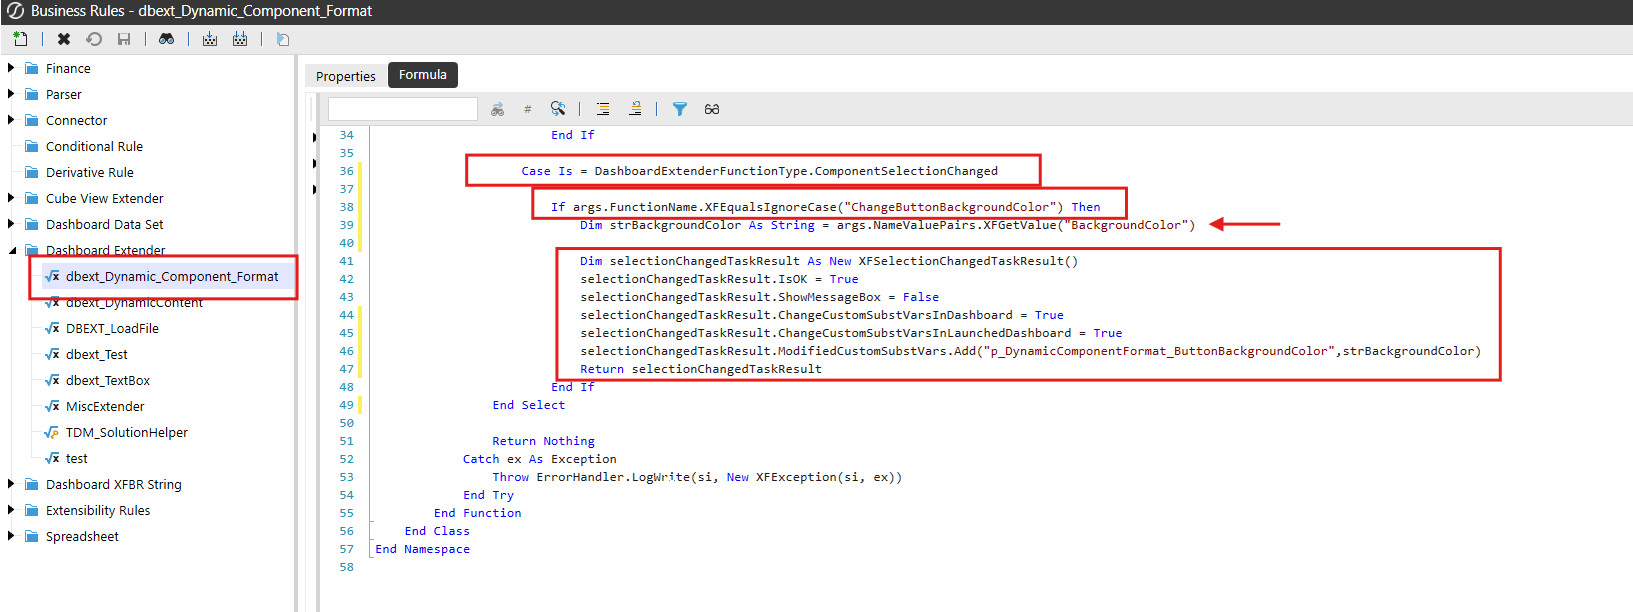Click the find and replace magnifier icon
The height and width of the screenshot is (612, 1633).
(558, 109)
